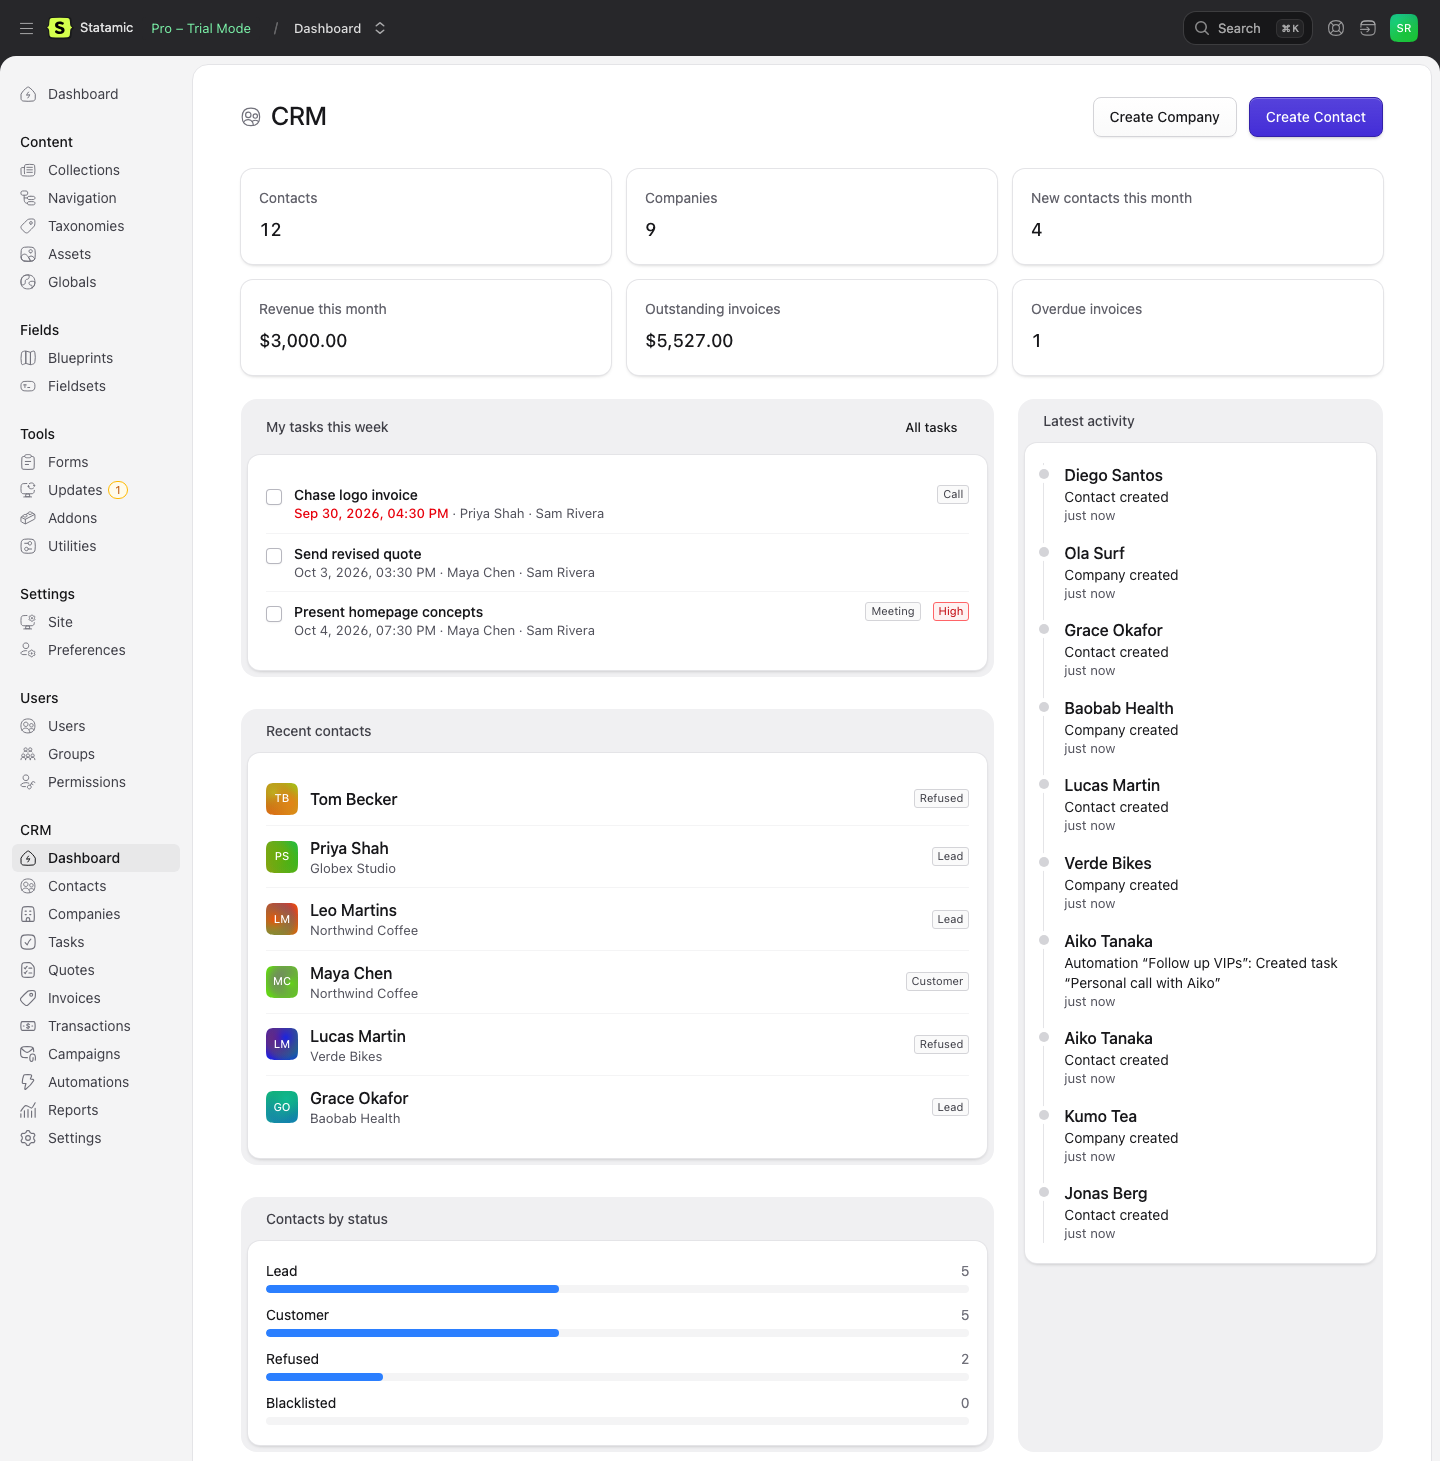This screenshot has height=1461, width=1440.
Task: Open the All tasks link
Action: pos(931,427)
